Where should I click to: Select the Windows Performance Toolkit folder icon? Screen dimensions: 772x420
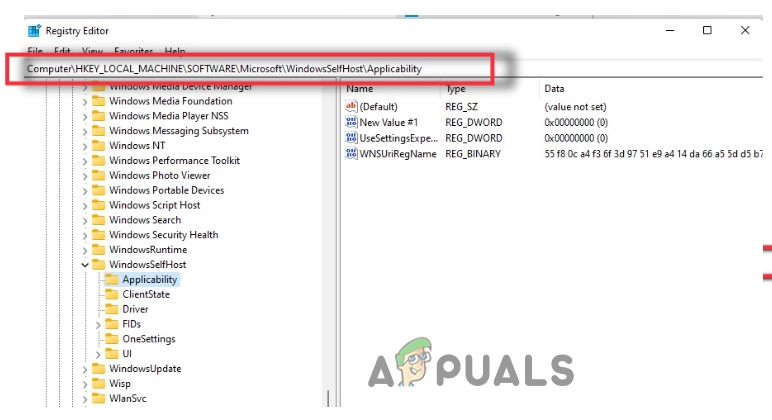click(99, 160)
